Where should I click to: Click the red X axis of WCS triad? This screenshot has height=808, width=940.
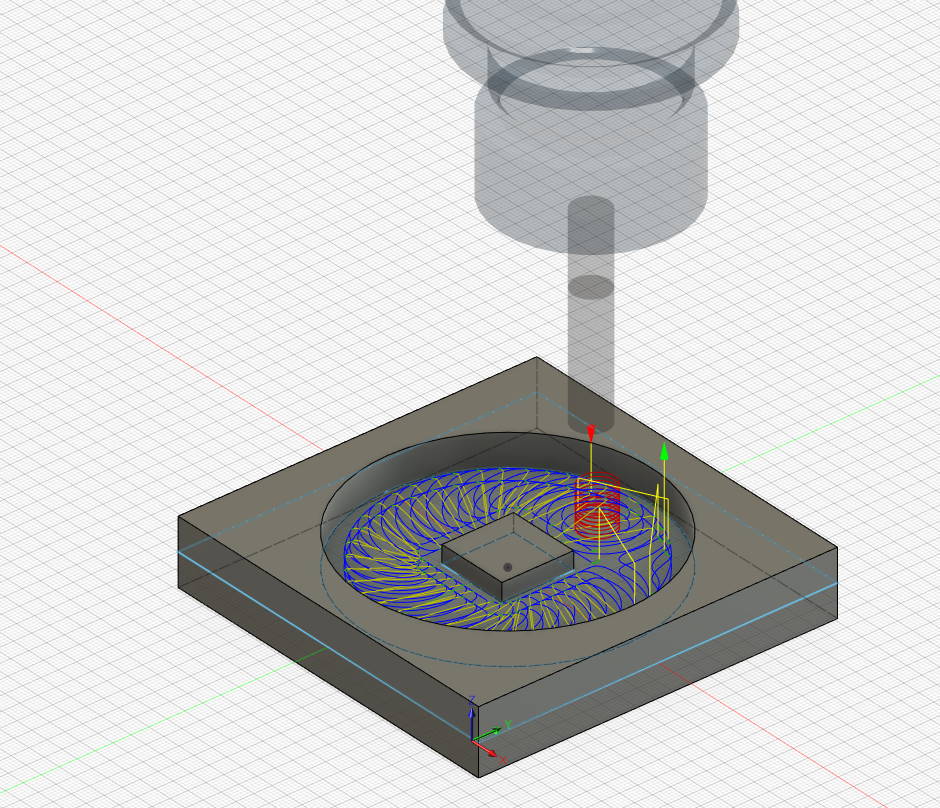click(487, 750)
